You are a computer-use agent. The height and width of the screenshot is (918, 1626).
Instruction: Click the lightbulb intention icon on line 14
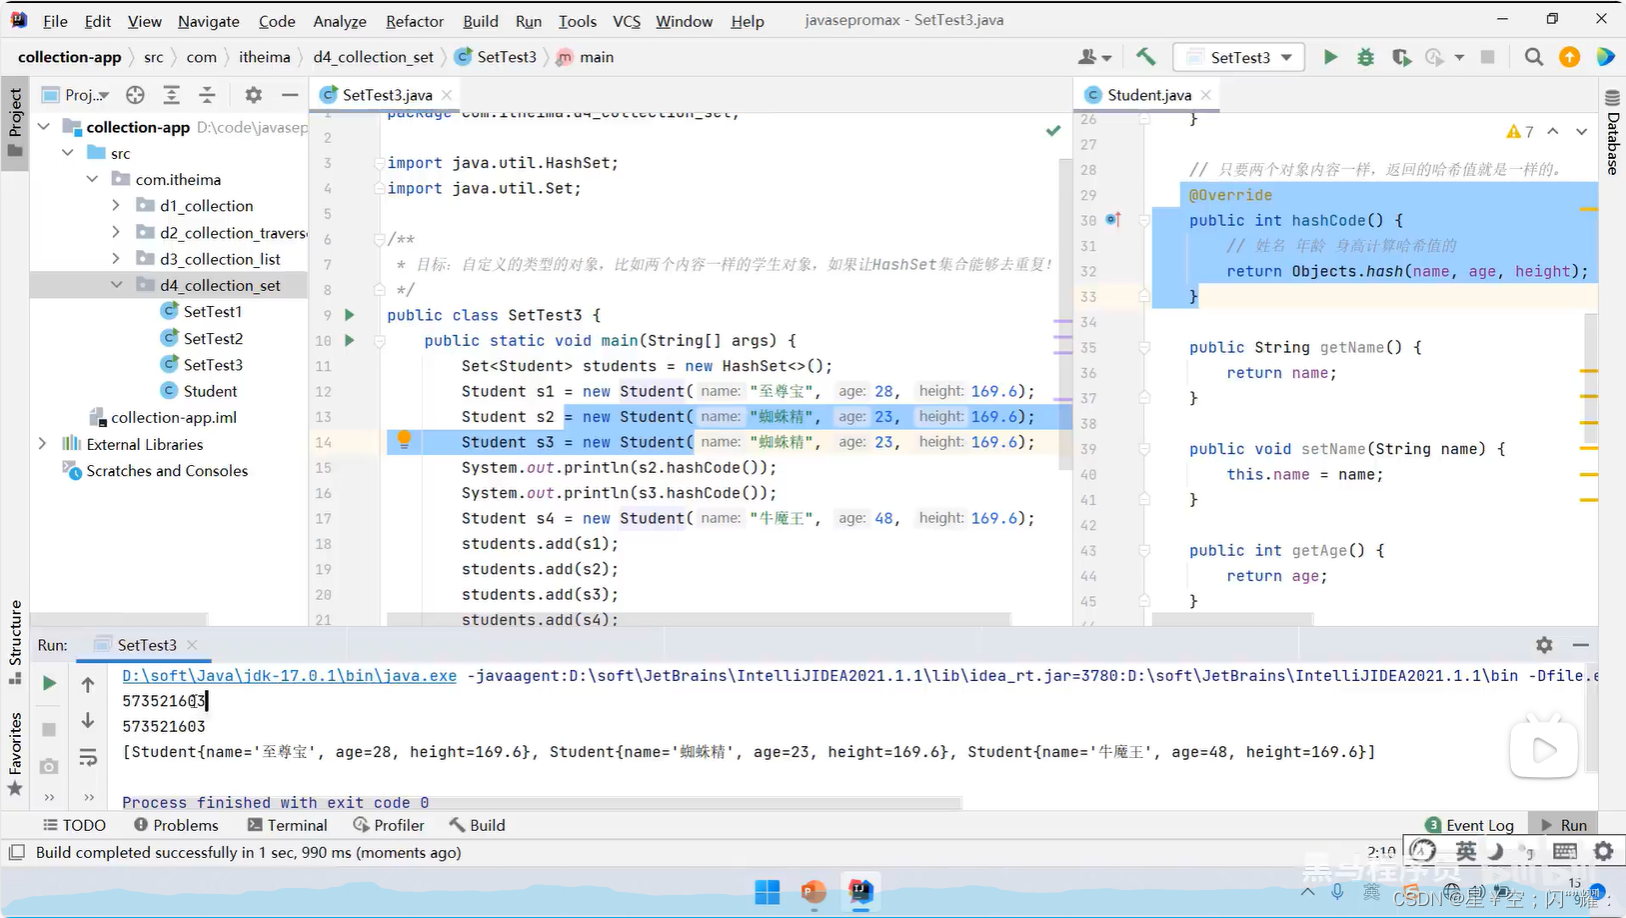(404, 439)
